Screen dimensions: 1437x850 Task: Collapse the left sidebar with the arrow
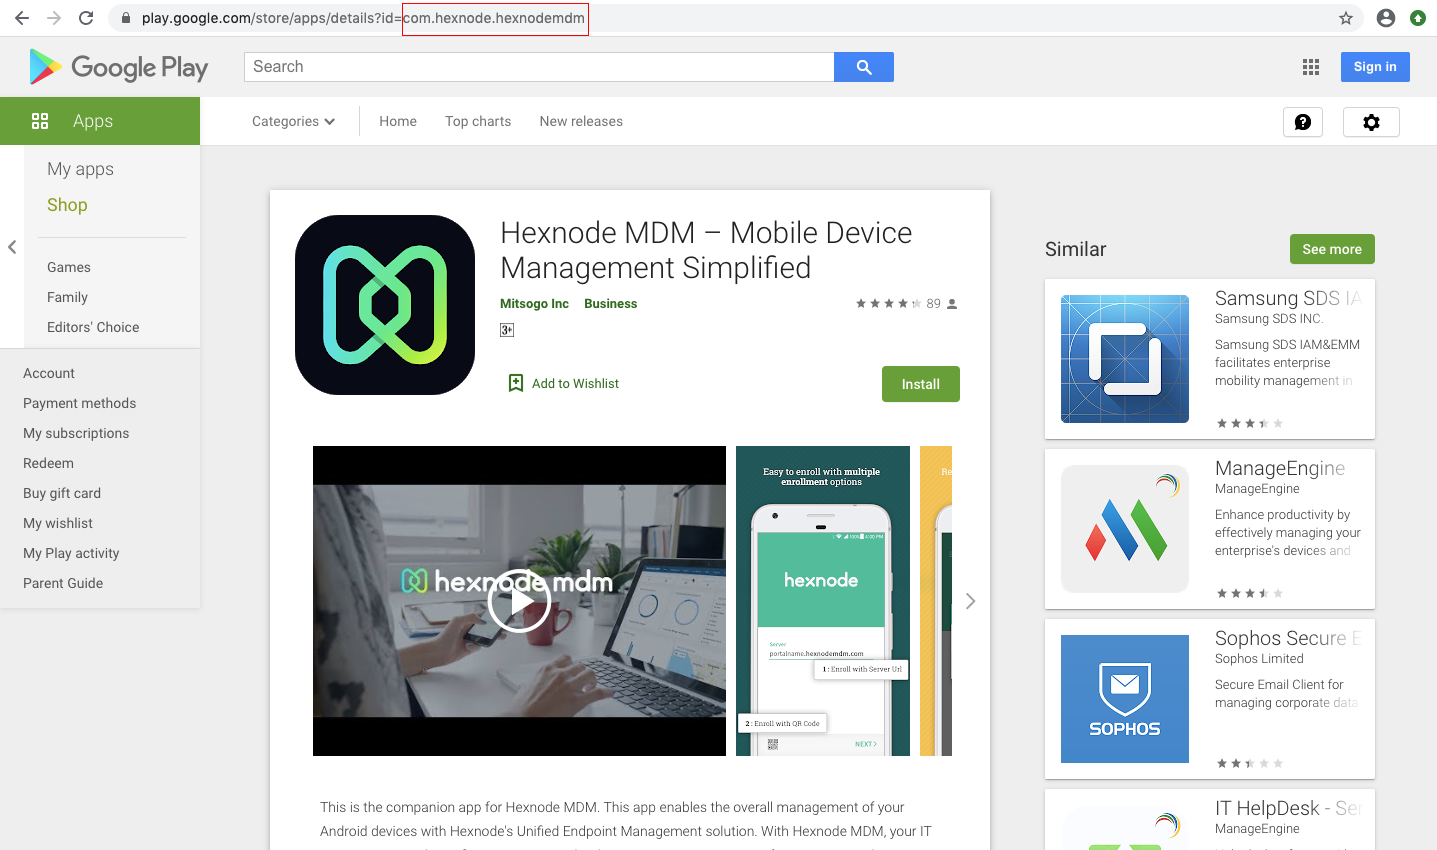(12, 247)
